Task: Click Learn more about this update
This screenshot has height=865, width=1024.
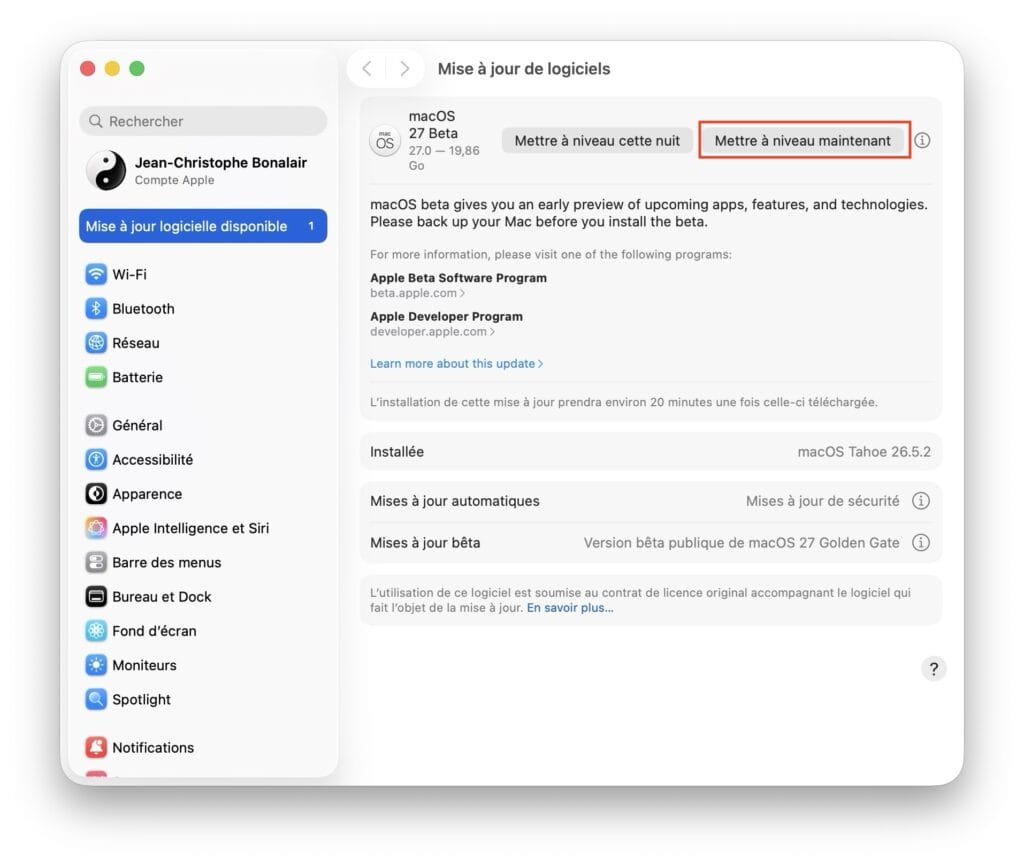Action: [x=456, y=364]
